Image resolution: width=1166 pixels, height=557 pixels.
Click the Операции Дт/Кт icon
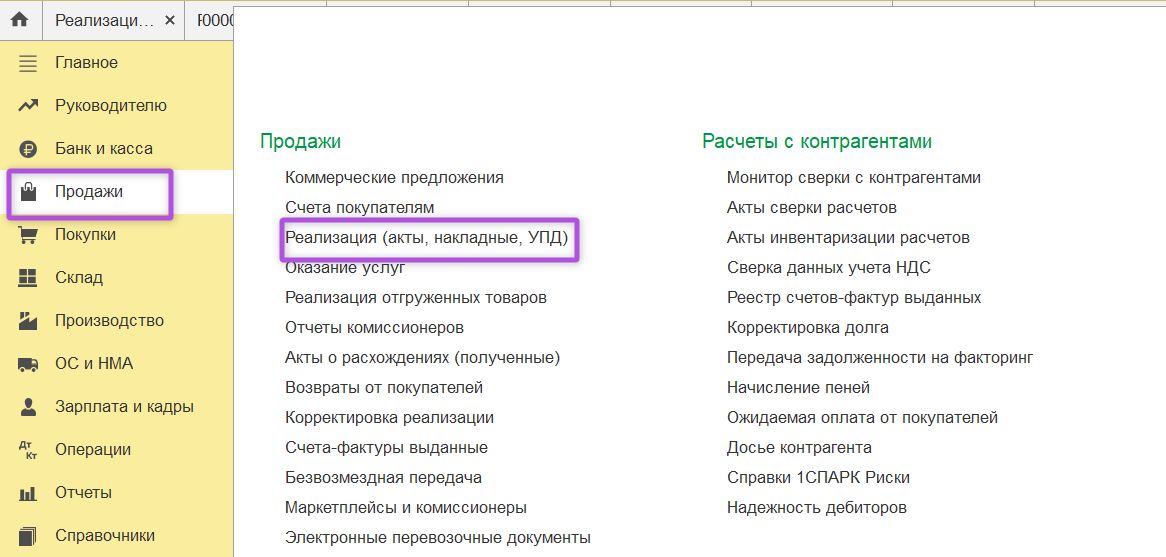(28, 450)
